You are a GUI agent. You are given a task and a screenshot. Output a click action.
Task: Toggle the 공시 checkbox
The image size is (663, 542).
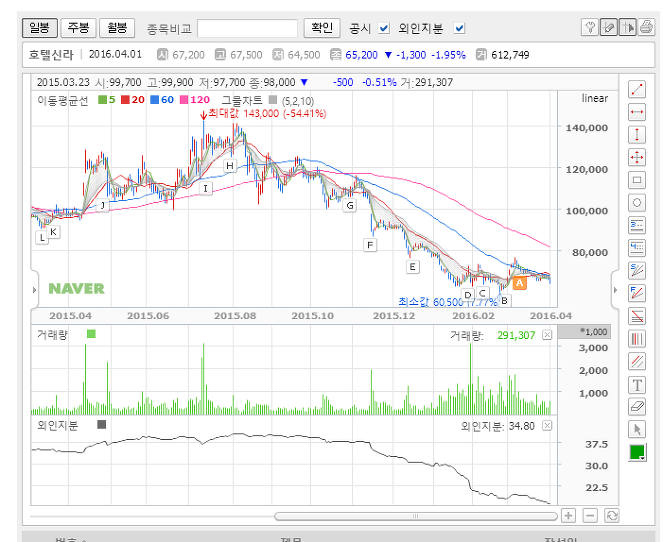point(384,28)
